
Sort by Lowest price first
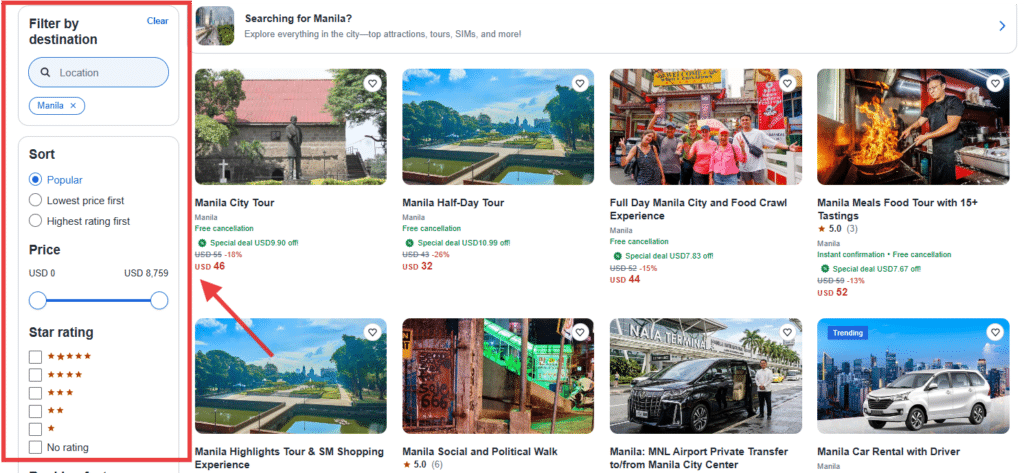point(35,201)
